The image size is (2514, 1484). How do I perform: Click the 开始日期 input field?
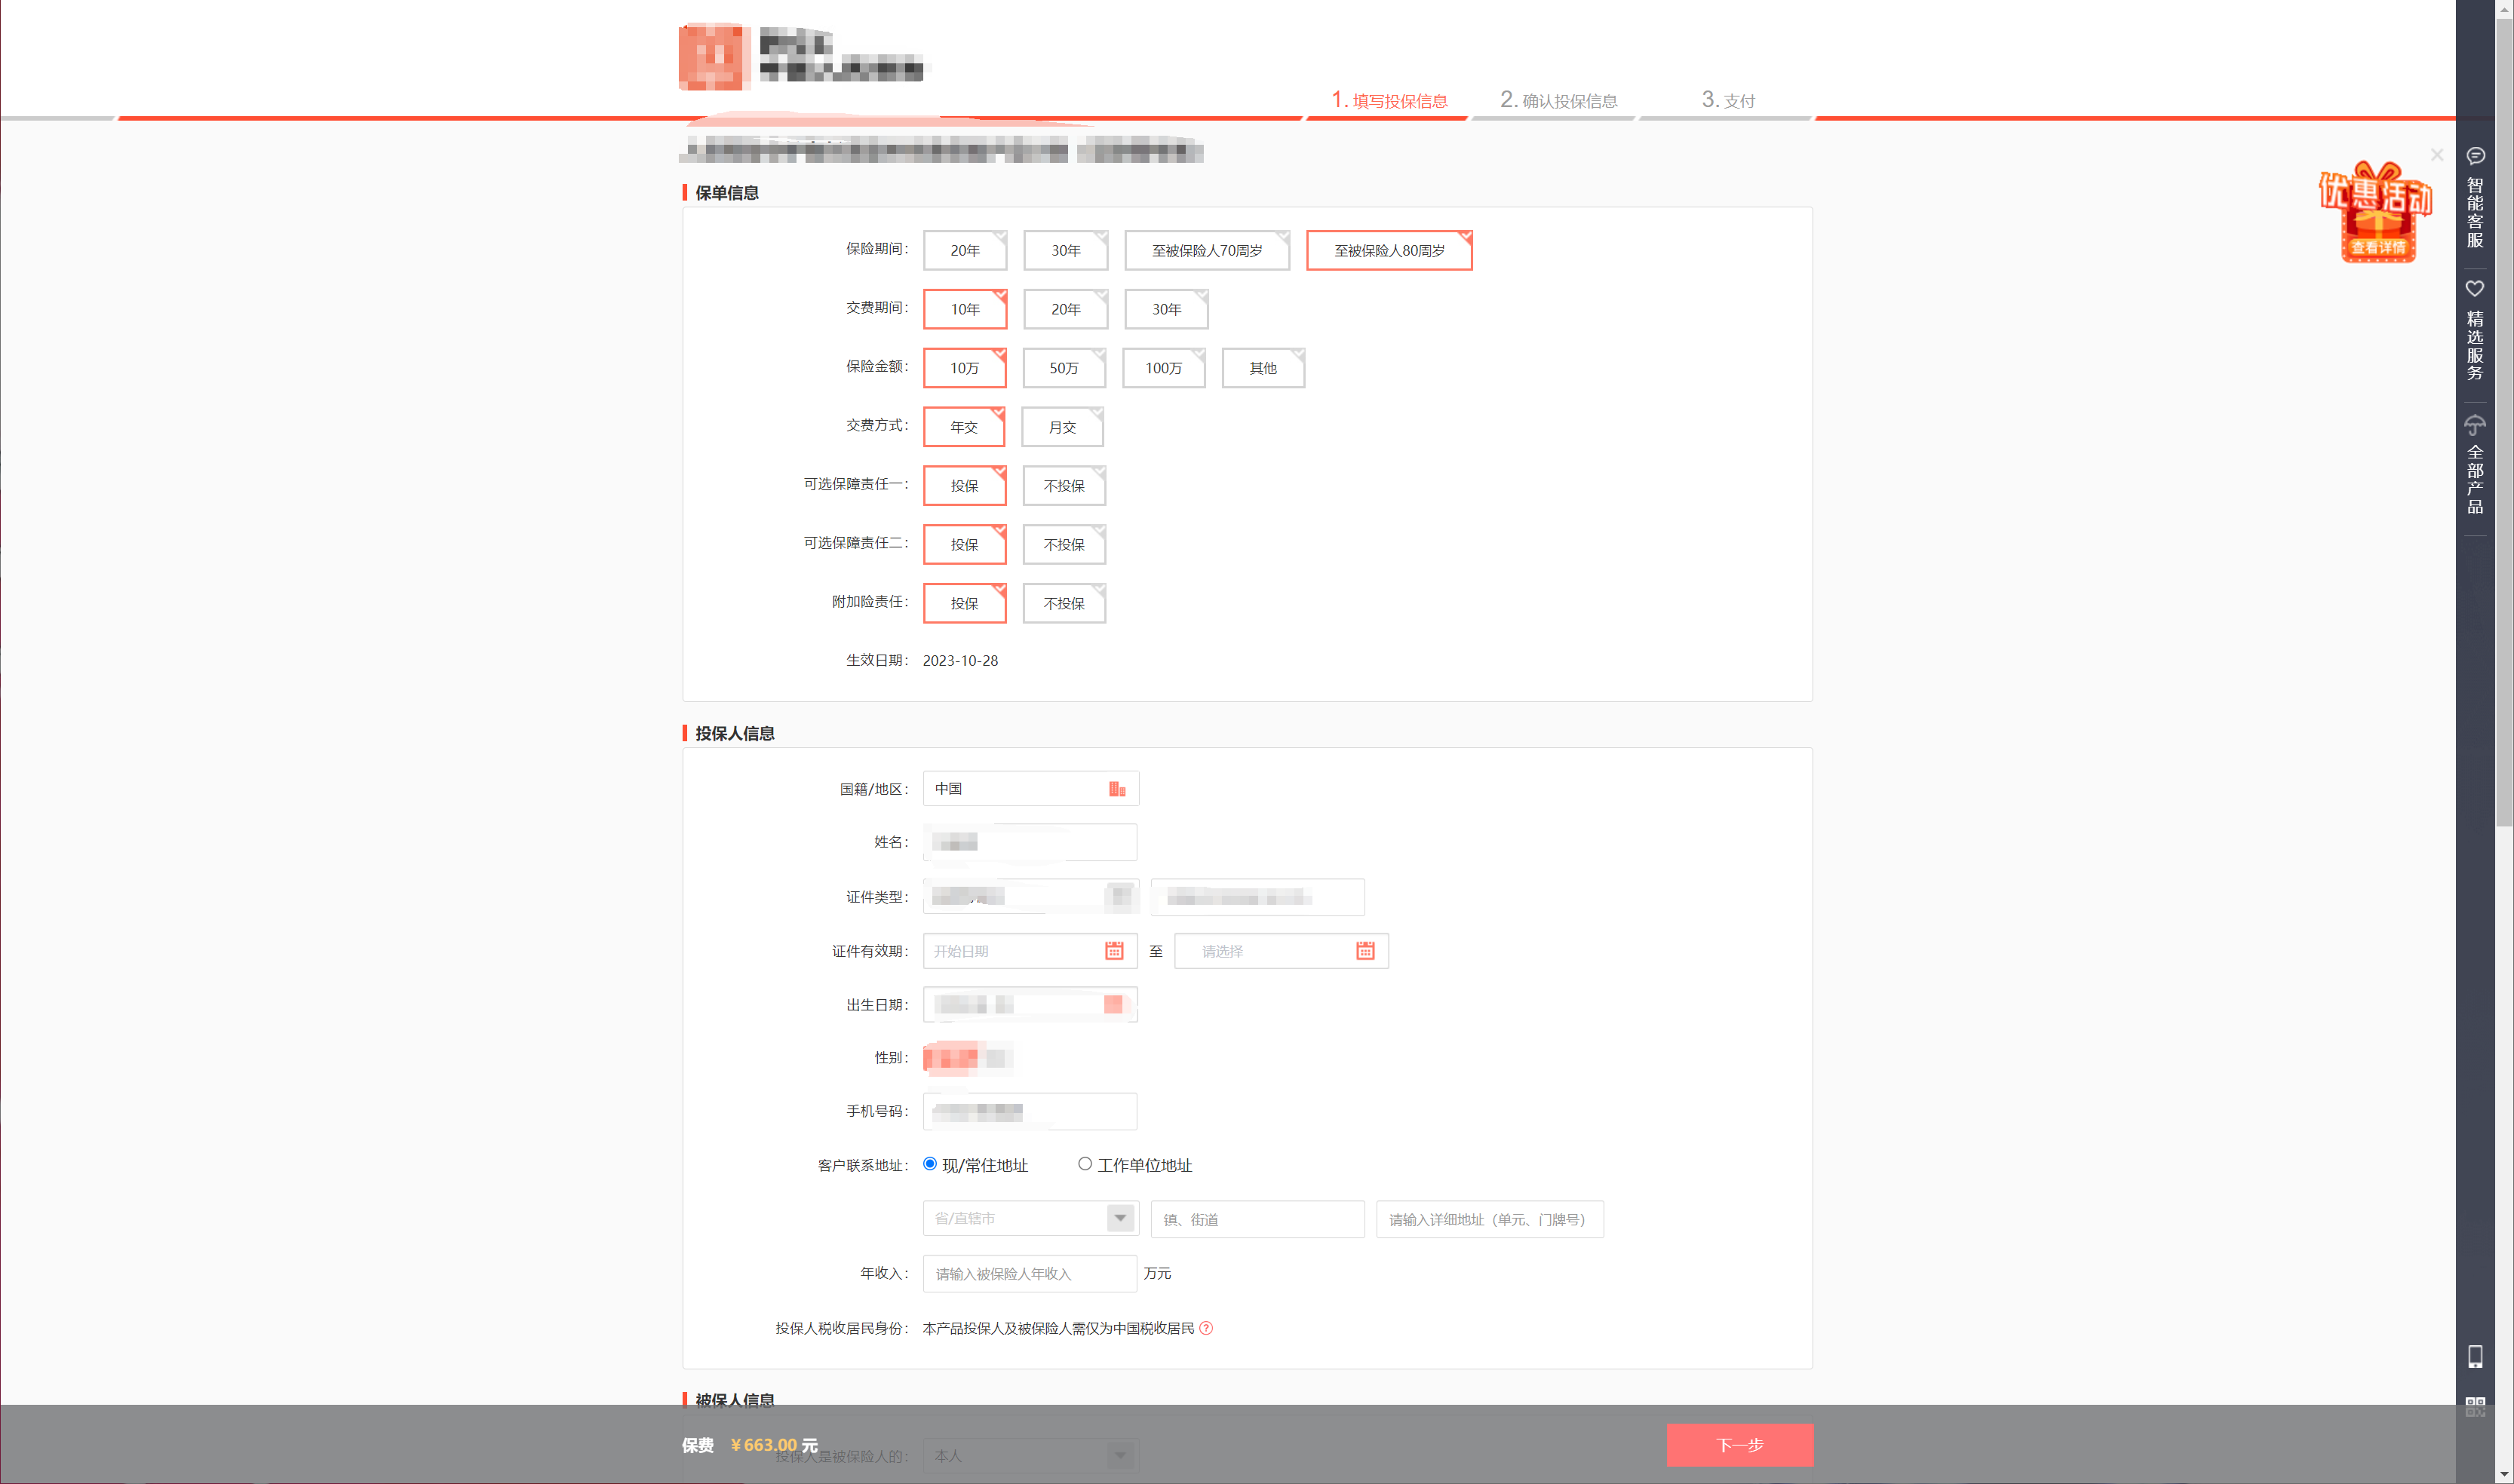click(1030, 951)
